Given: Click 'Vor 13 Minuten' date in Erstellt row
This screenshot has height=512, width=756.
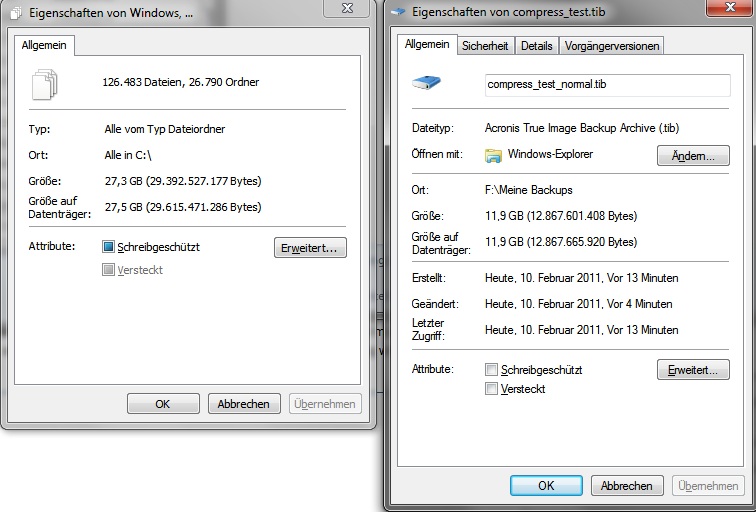Looking at the screenshot, I should 582,278.
